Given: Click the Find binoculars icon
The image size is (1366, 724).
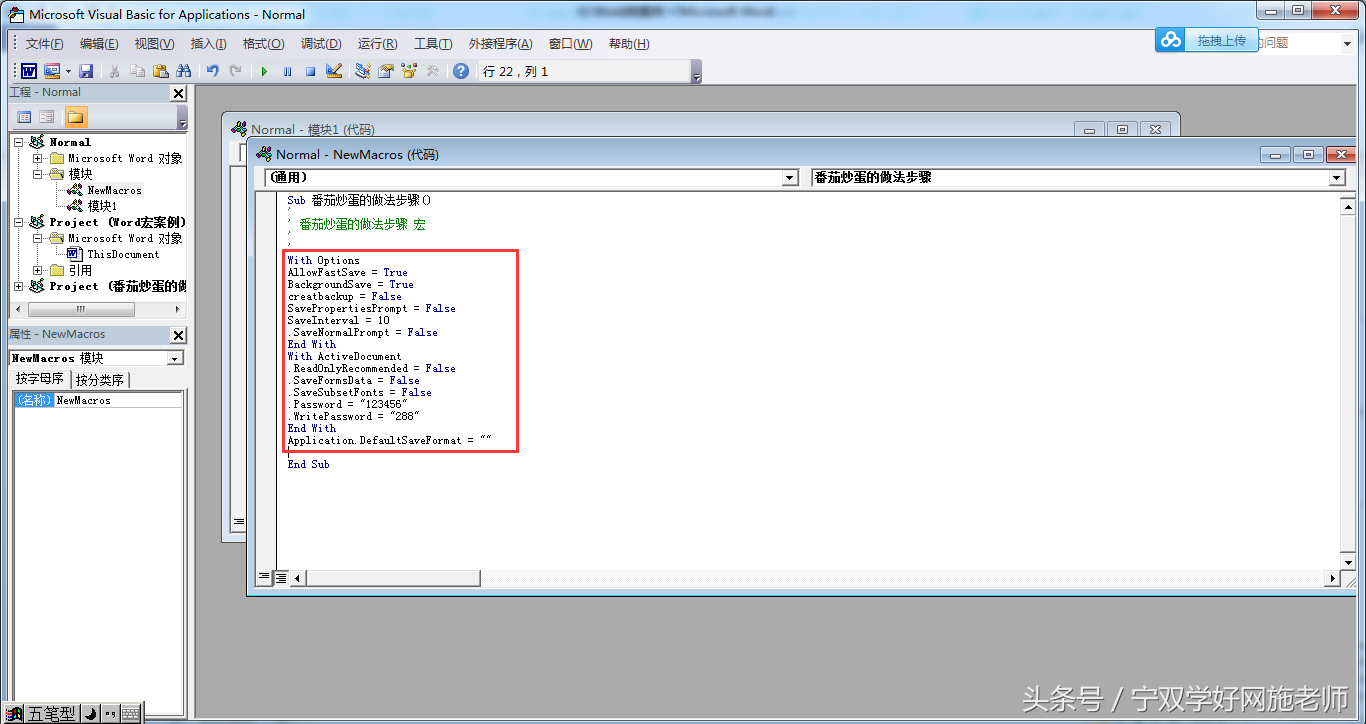Looking at the screenshot, I should [x=183, y=71].
